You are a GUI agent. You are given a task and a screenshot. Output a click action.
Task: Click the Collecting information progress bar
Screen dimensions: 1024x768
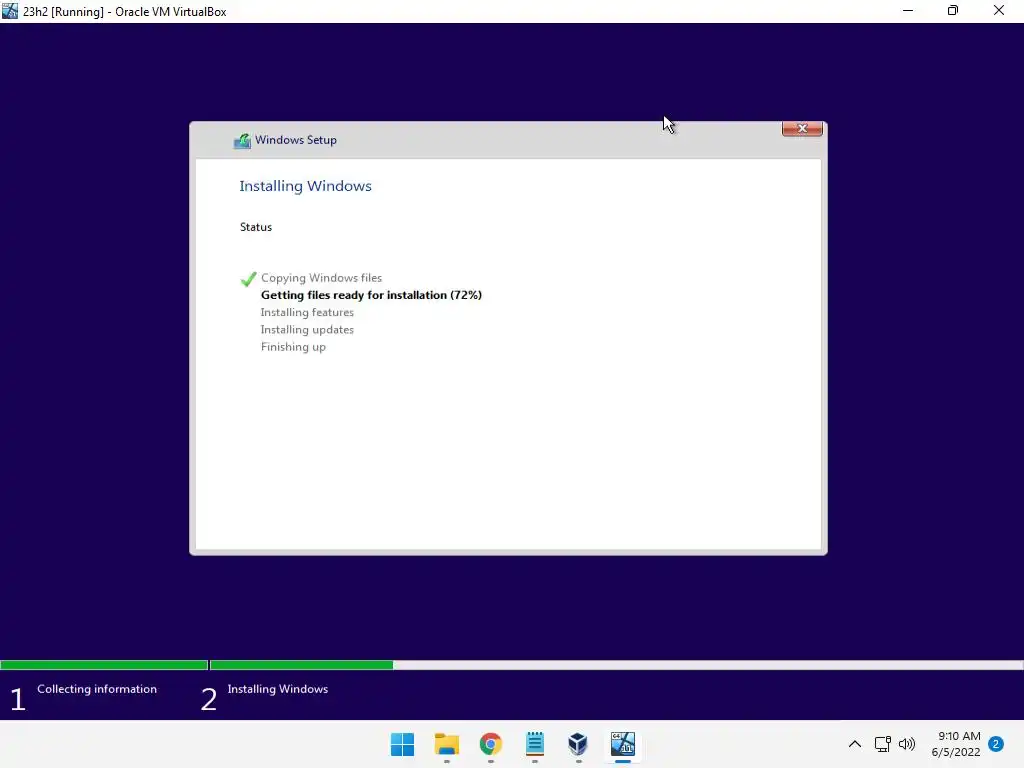tap(104, 665)
